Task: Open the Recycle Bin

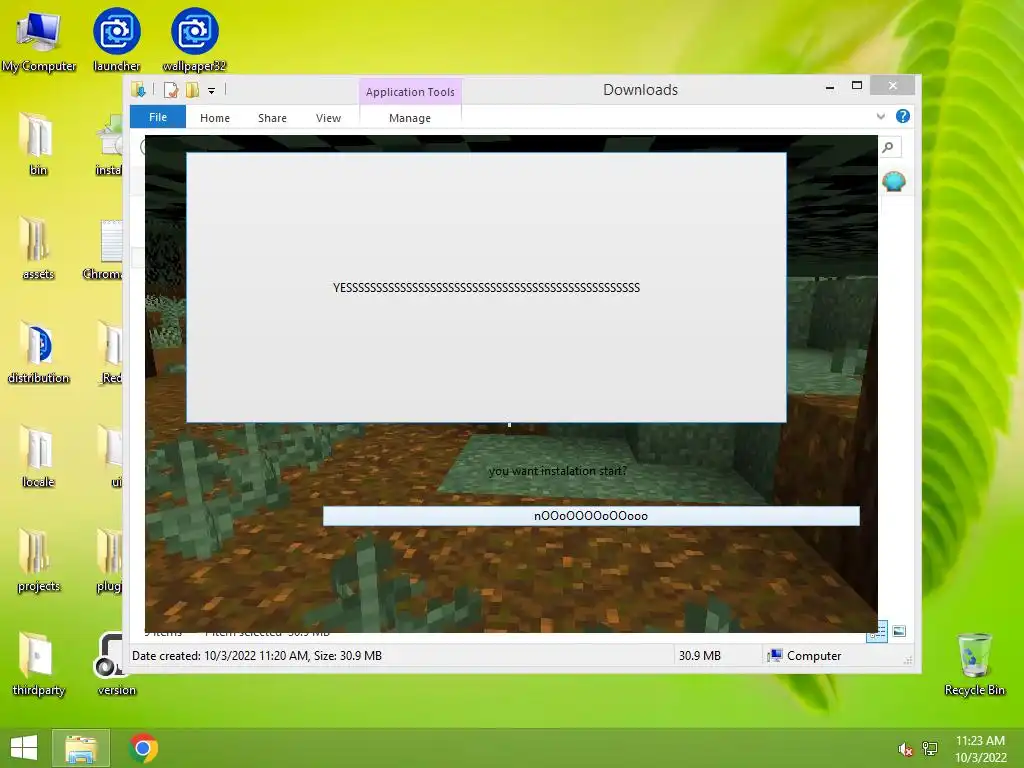Action: [x=974, y=664]
